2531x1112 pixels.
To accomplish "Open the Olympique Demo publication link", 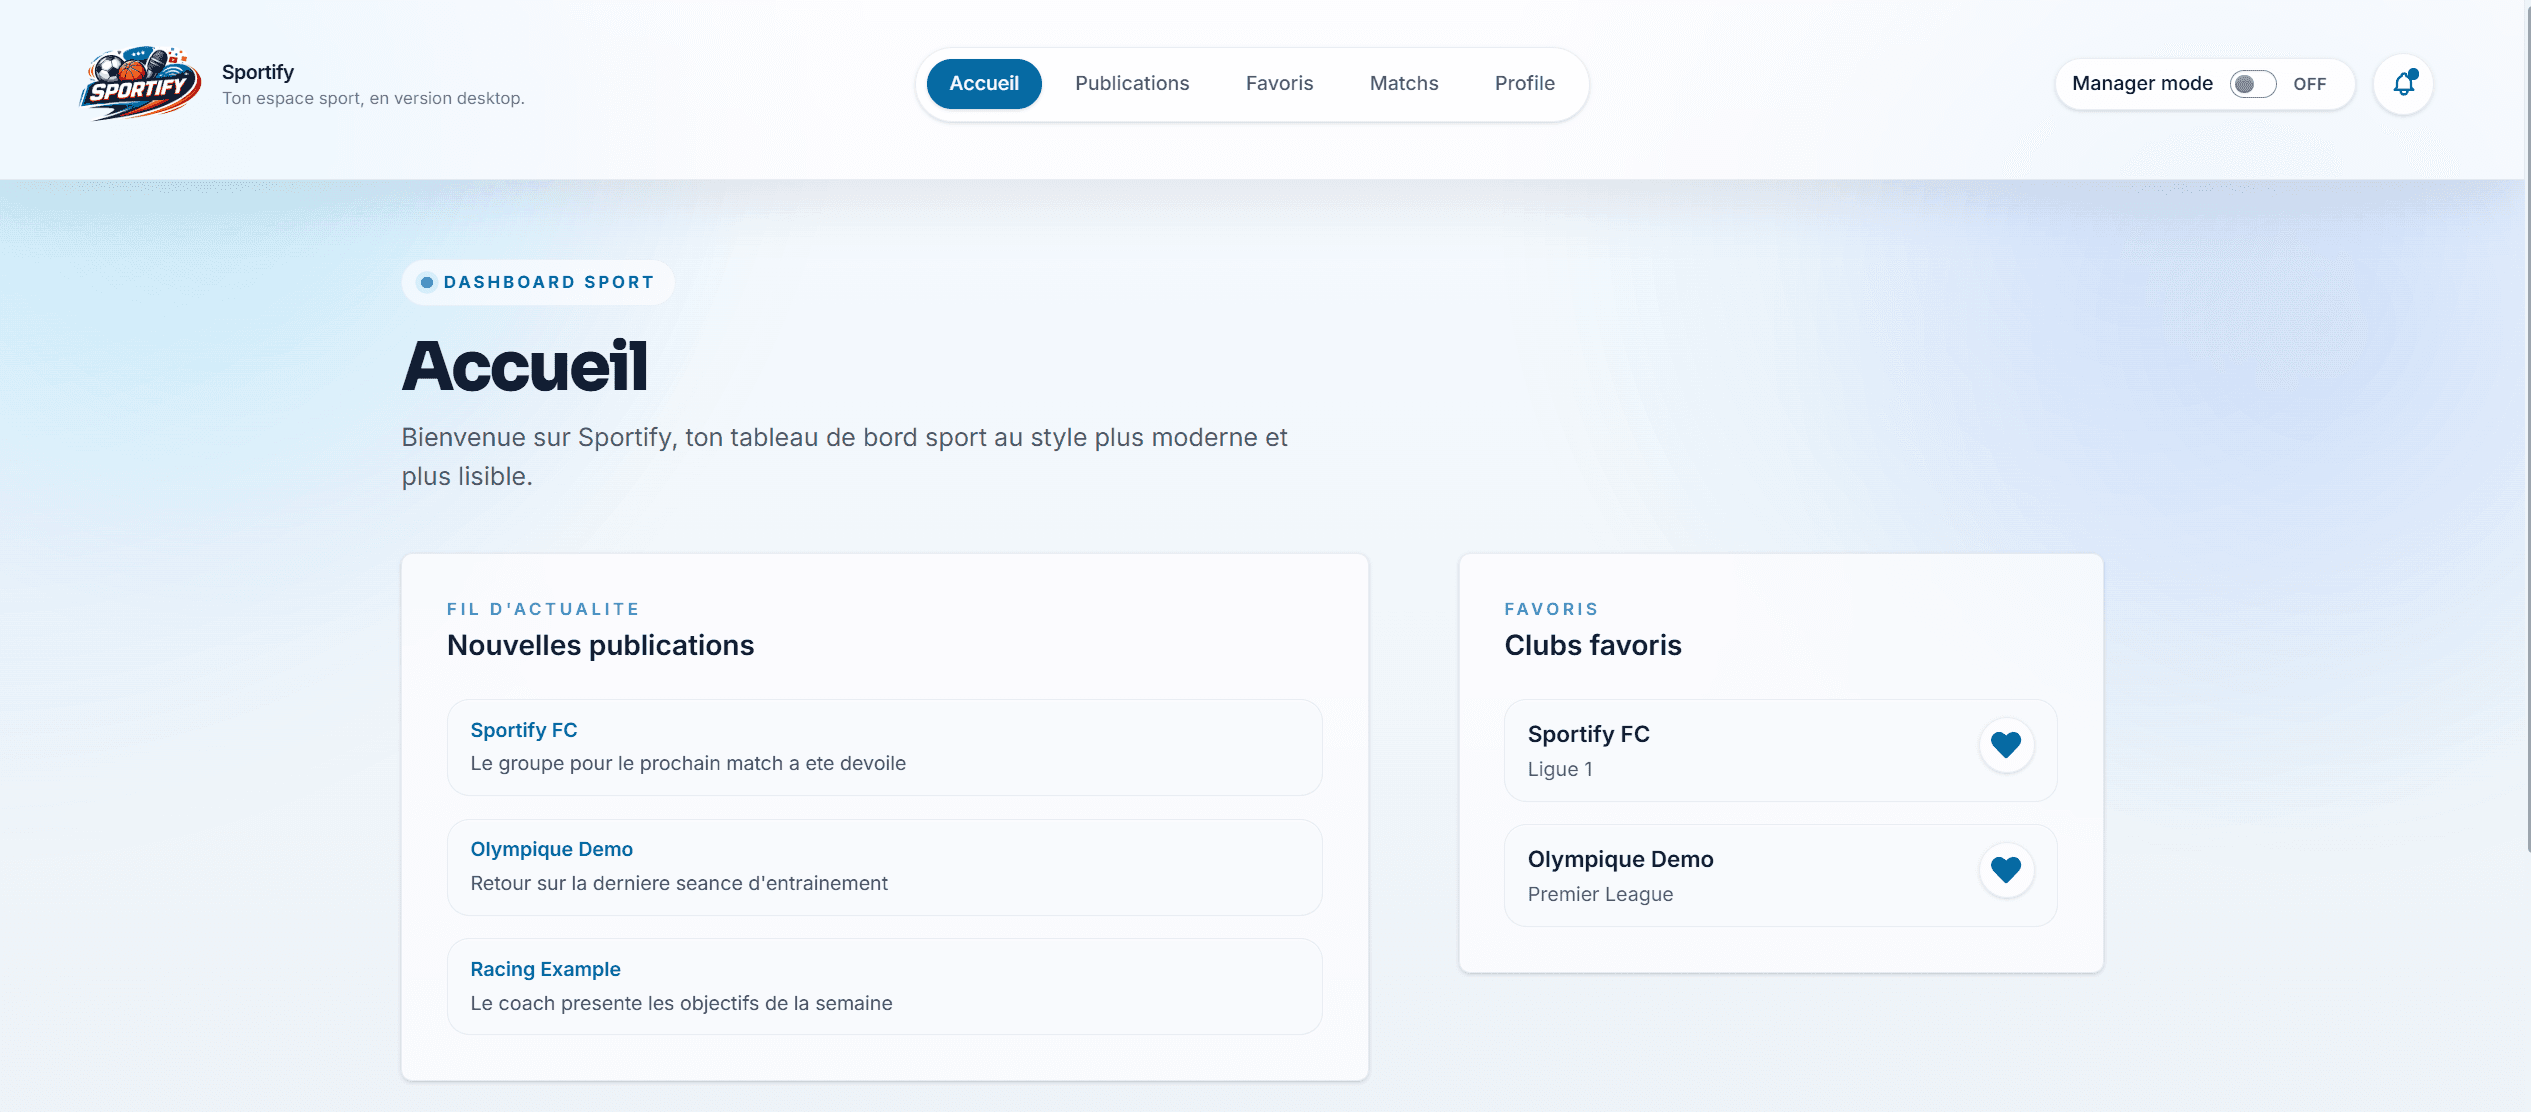I will [552, 849].
